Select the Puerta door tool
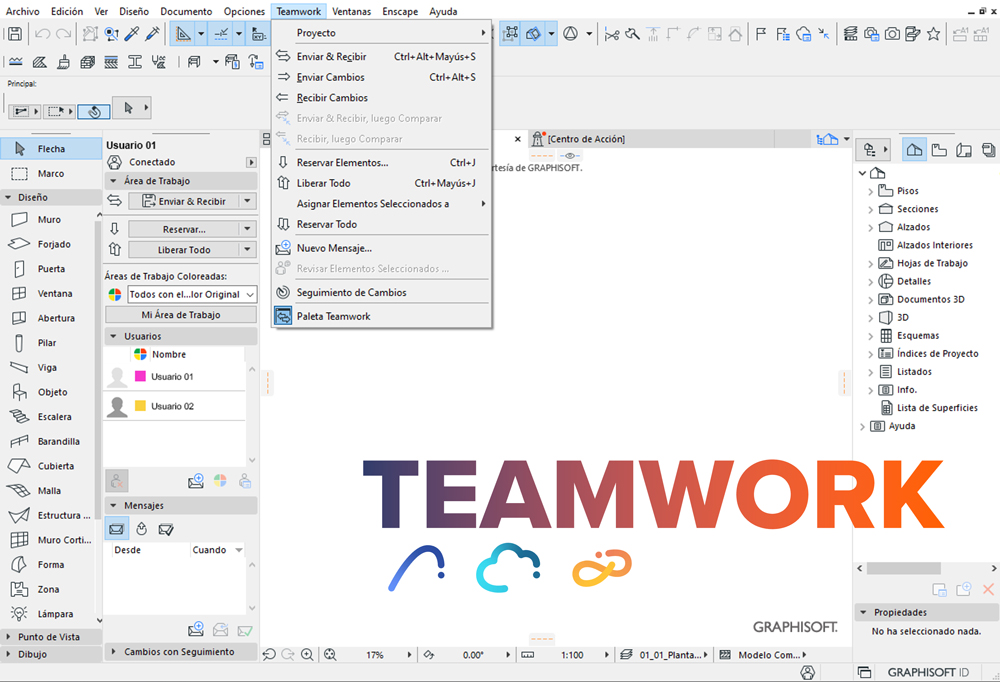Image resolution: width=1000 pixels, height=682 pixels. point(50,269)
